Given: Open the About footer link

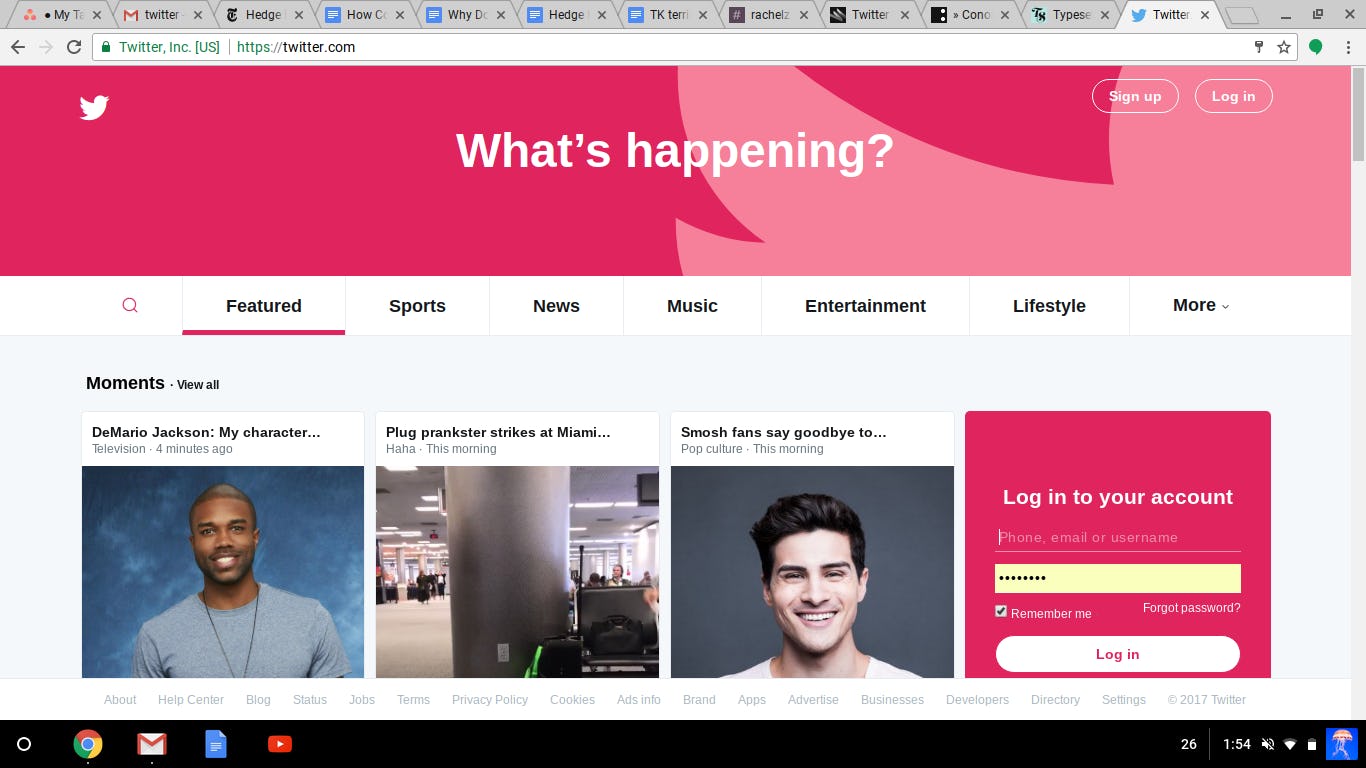Looking at the screenshot, I should point(120,700).
